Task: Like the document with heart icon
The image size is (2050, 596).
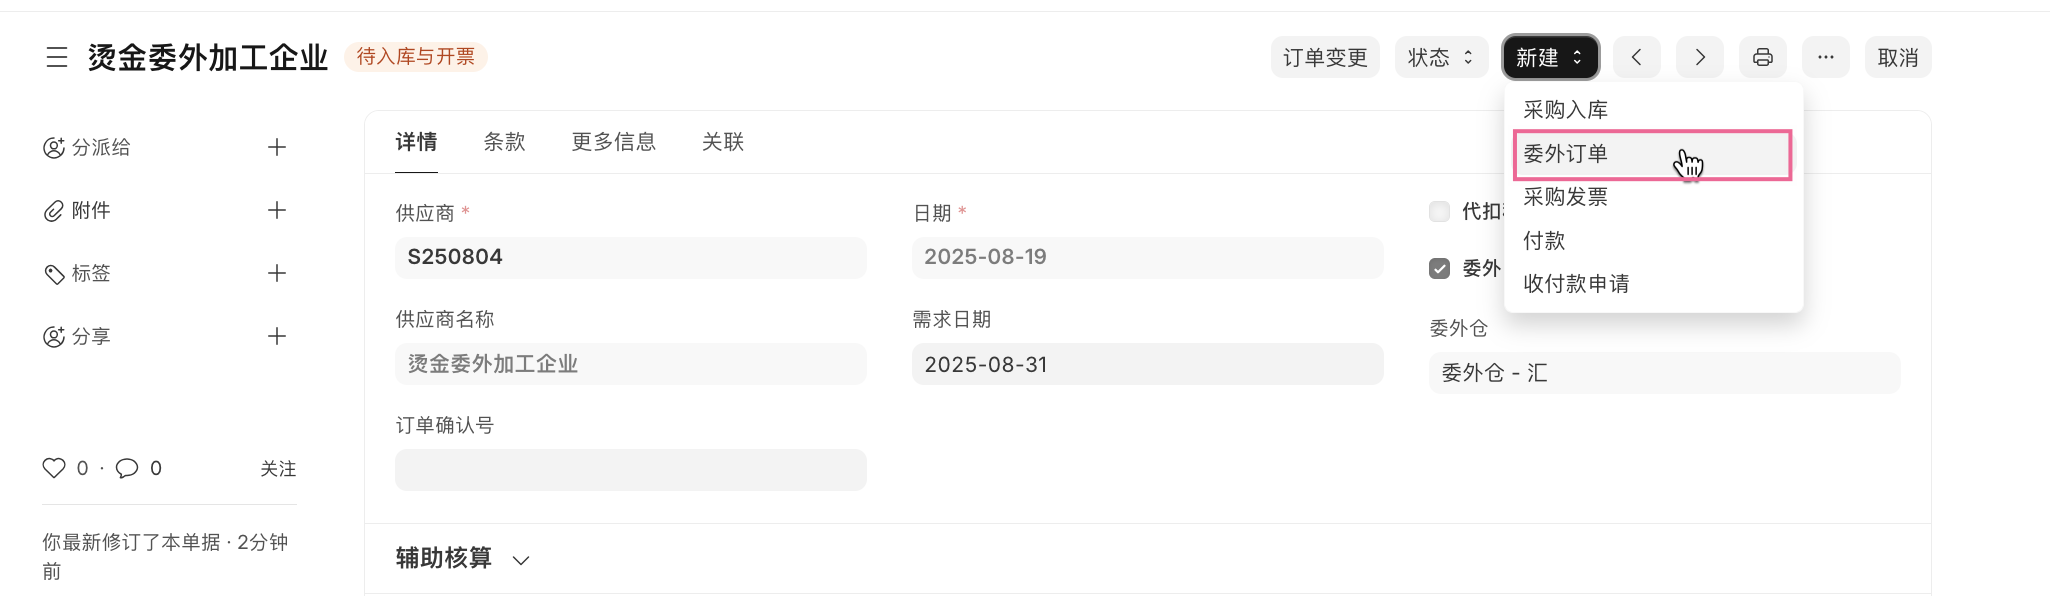Action: (54, 468)
